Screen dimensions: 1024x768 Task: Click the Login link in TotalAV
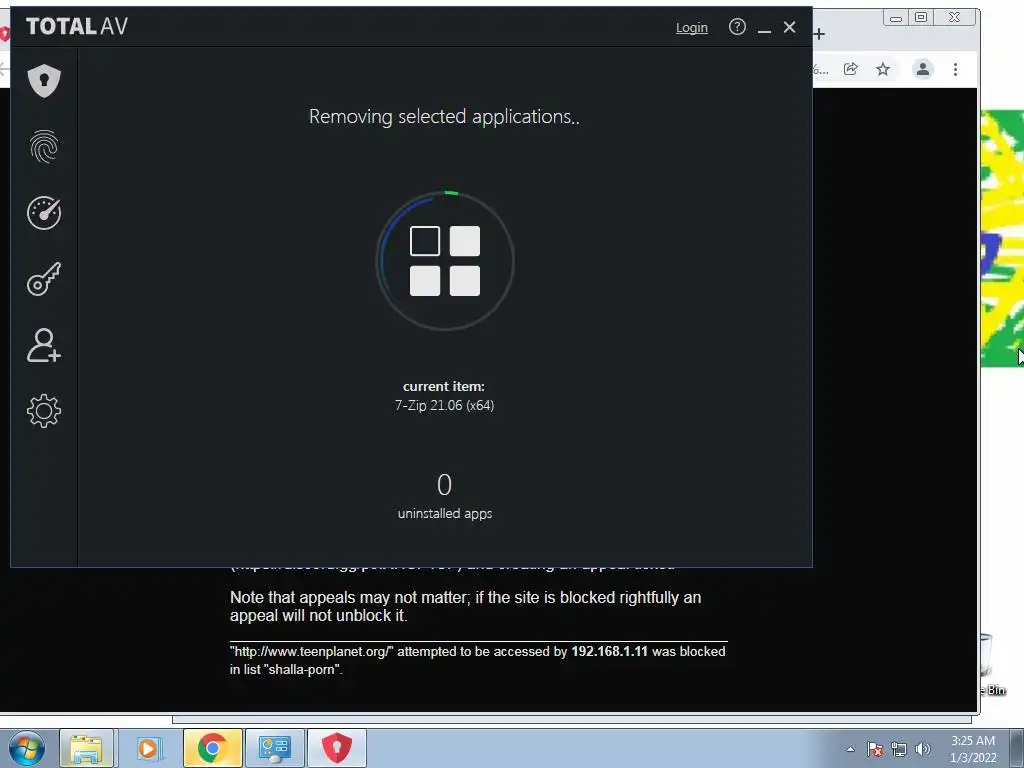[692, 27]
